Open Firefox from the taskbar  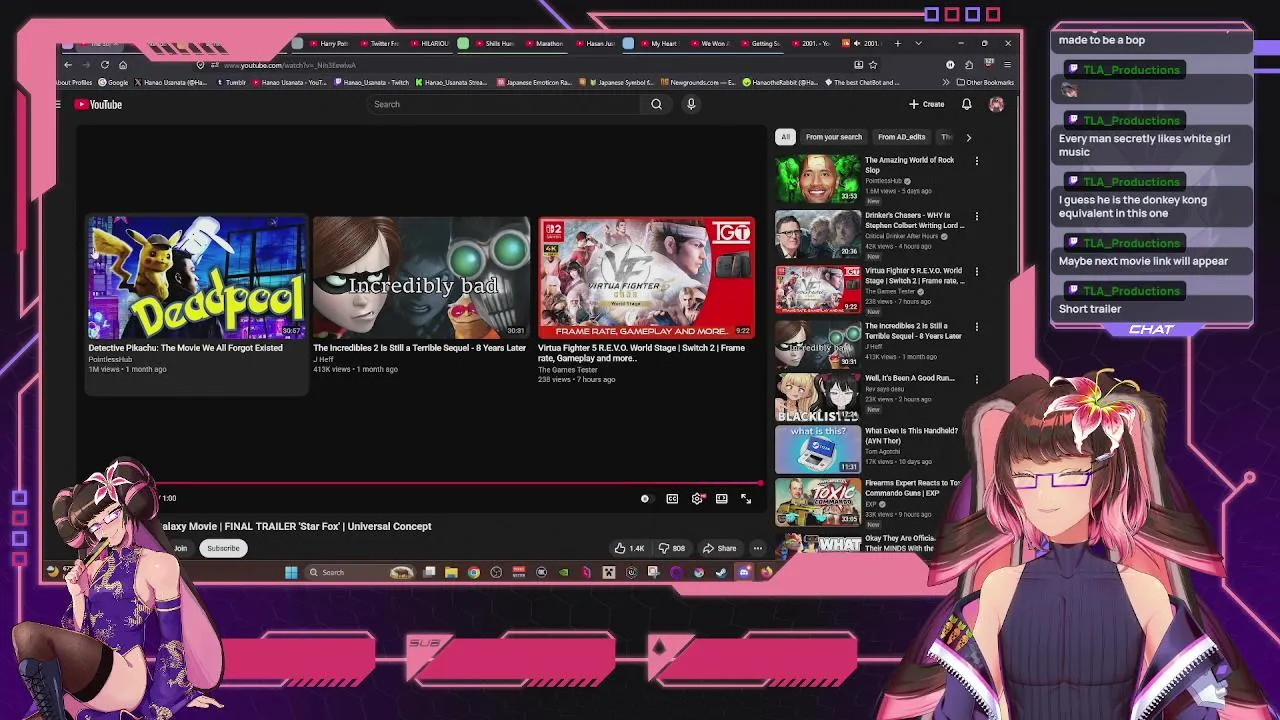(766, 572)
